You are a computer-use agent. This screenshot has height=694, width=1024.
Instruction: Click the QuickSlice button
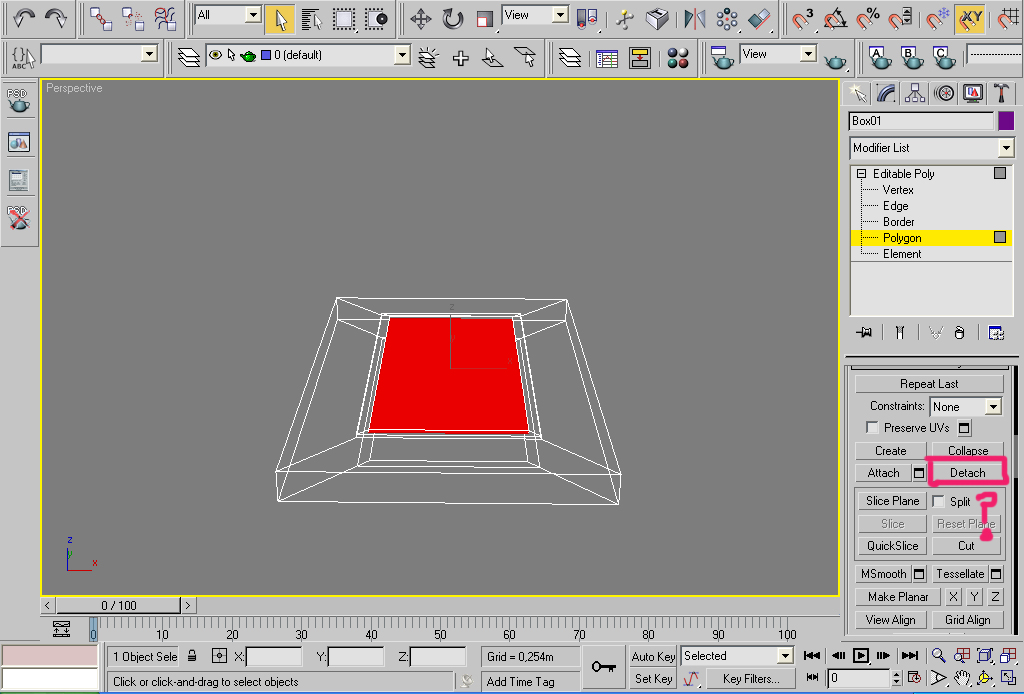pos(892,546)
